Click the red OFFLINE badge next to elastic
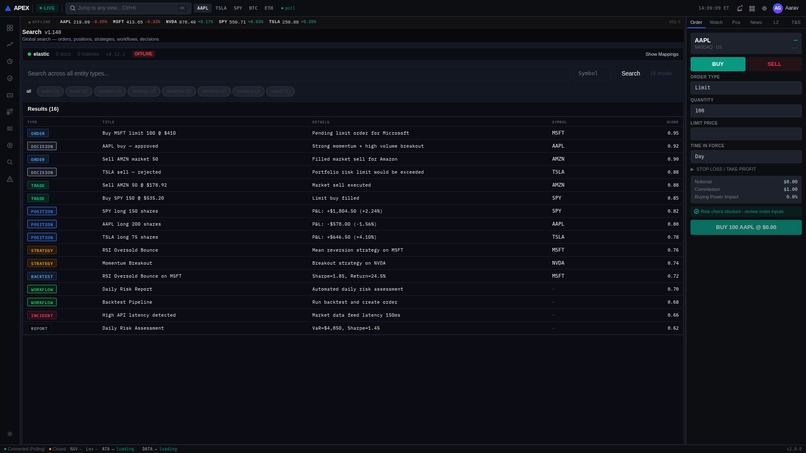The image size is (806, 453). pos(143,54)
